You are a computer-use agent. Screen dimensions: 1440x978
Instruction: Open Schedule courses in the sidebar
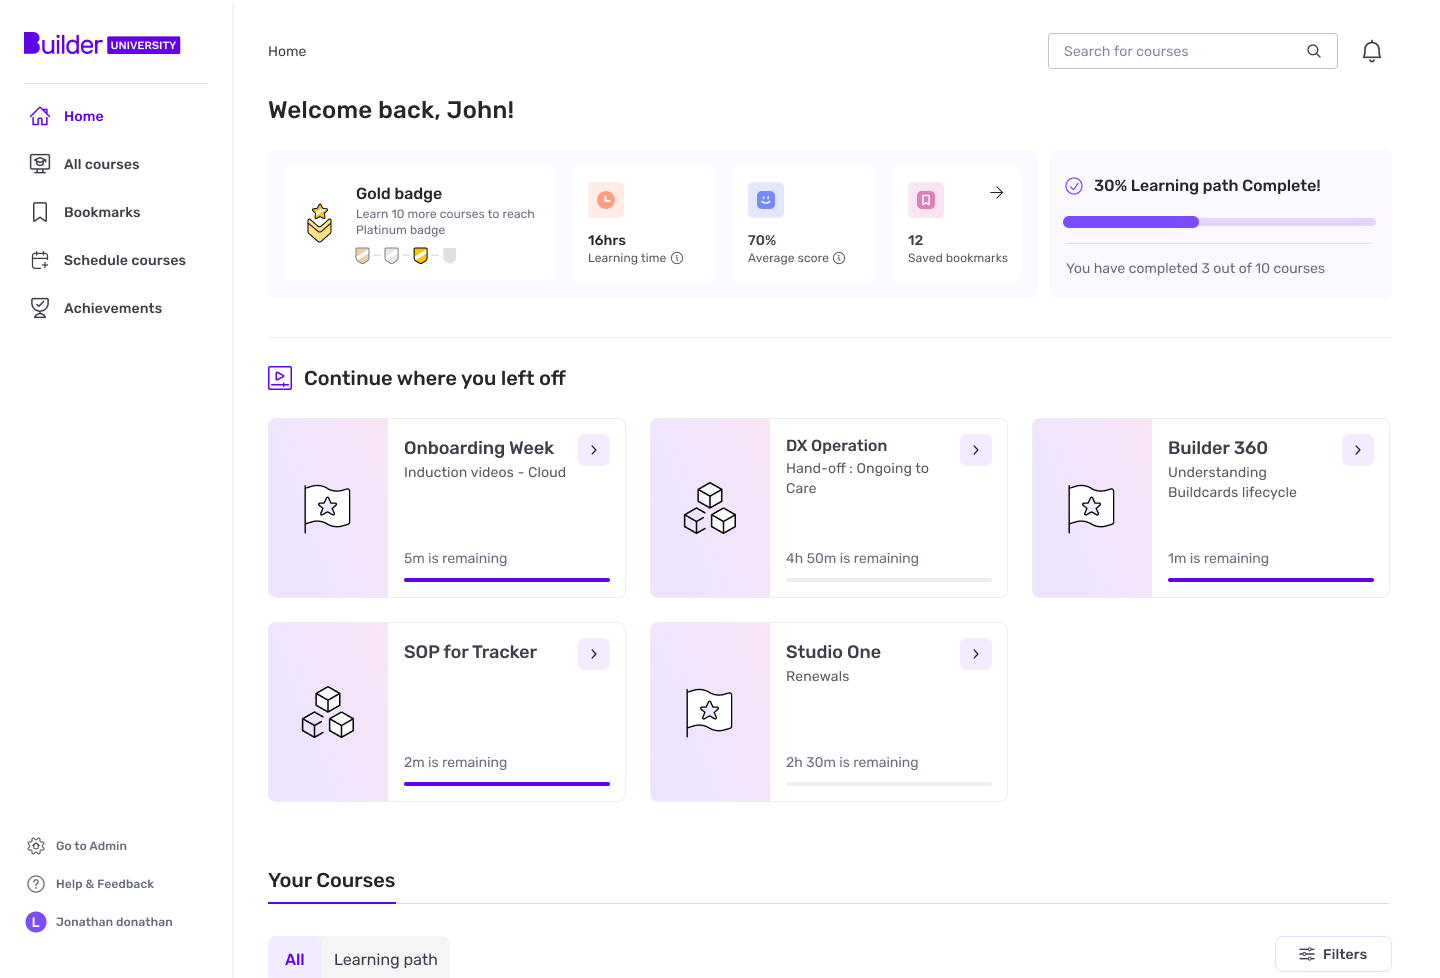[39, 259]
